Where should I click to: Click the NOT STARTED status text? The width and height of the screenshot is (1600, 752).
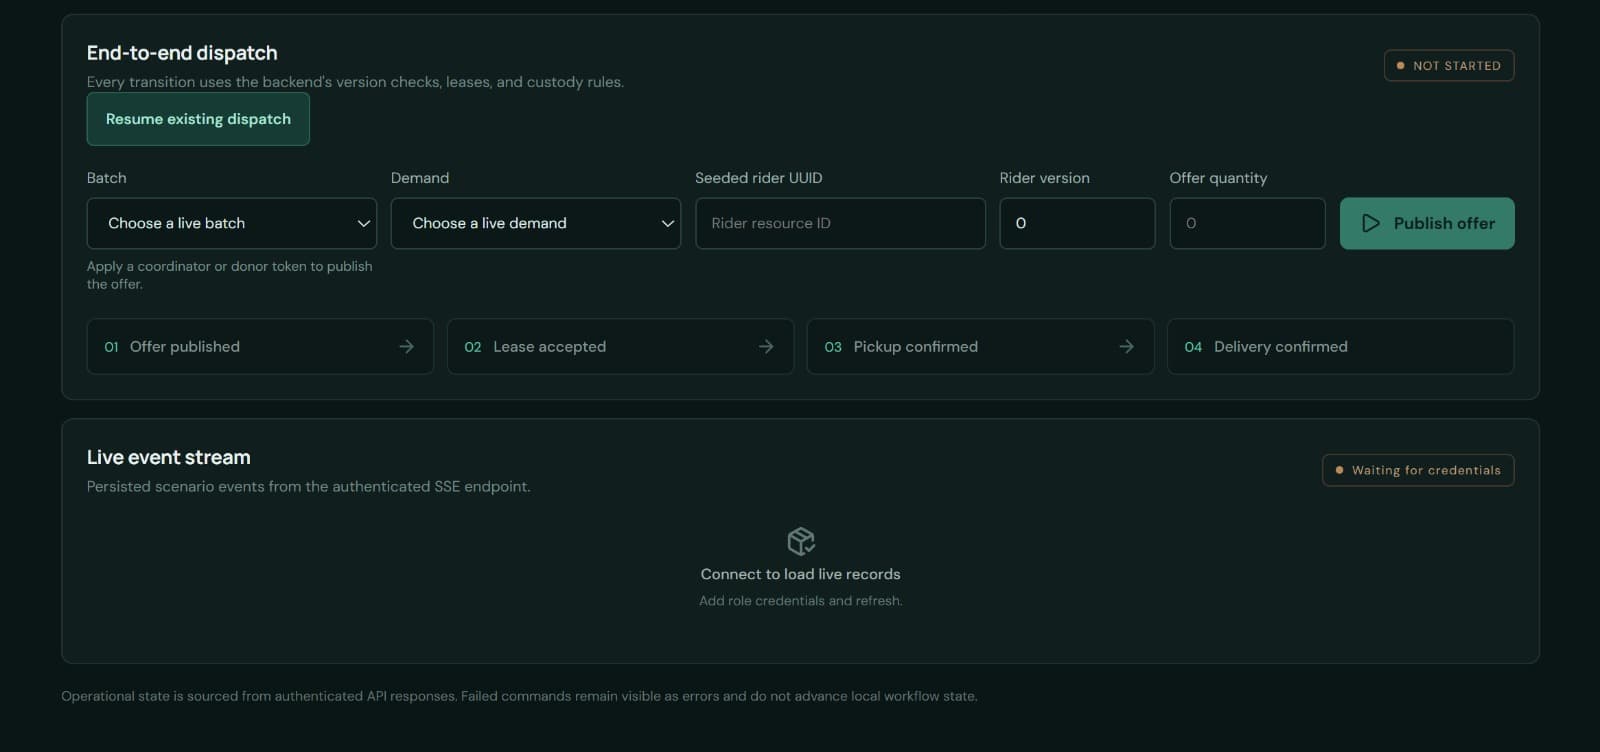1457,66
